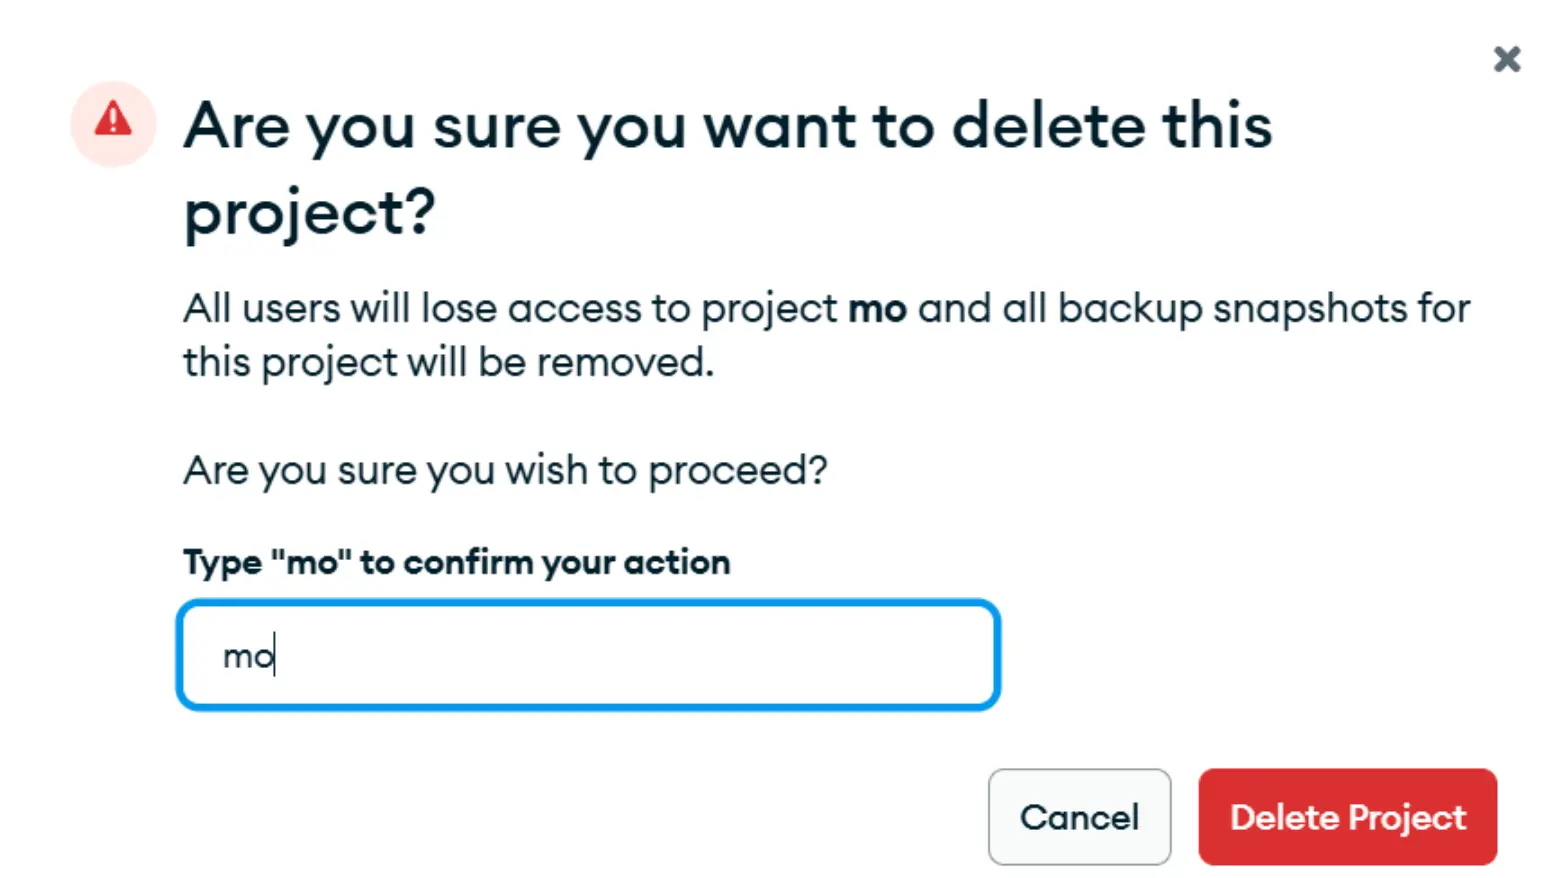
Task: Click the "All users will lose access" text
Action: click(412, 309)
